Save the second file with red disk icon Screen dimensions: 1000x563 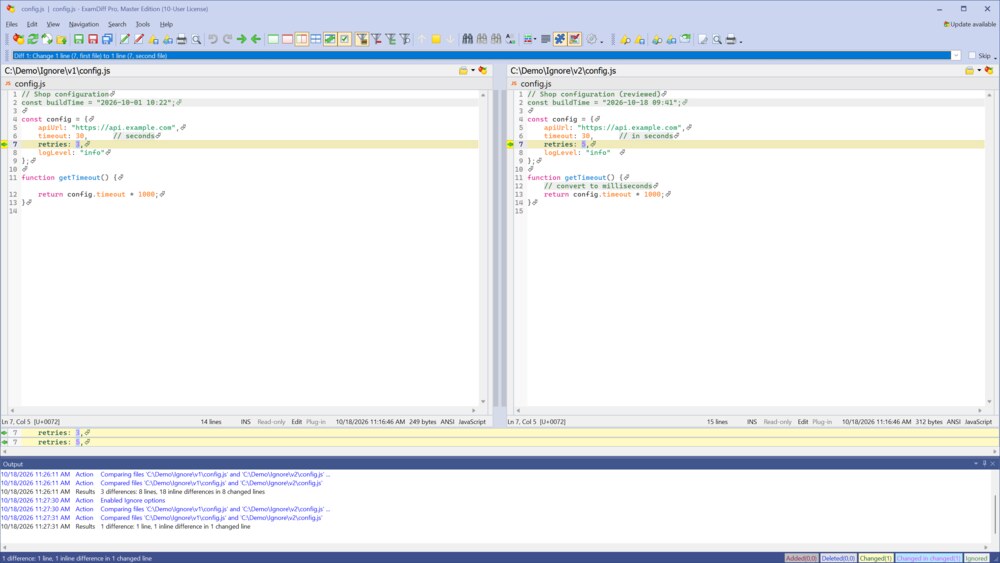pyautogui.click(x=92, y=40)
